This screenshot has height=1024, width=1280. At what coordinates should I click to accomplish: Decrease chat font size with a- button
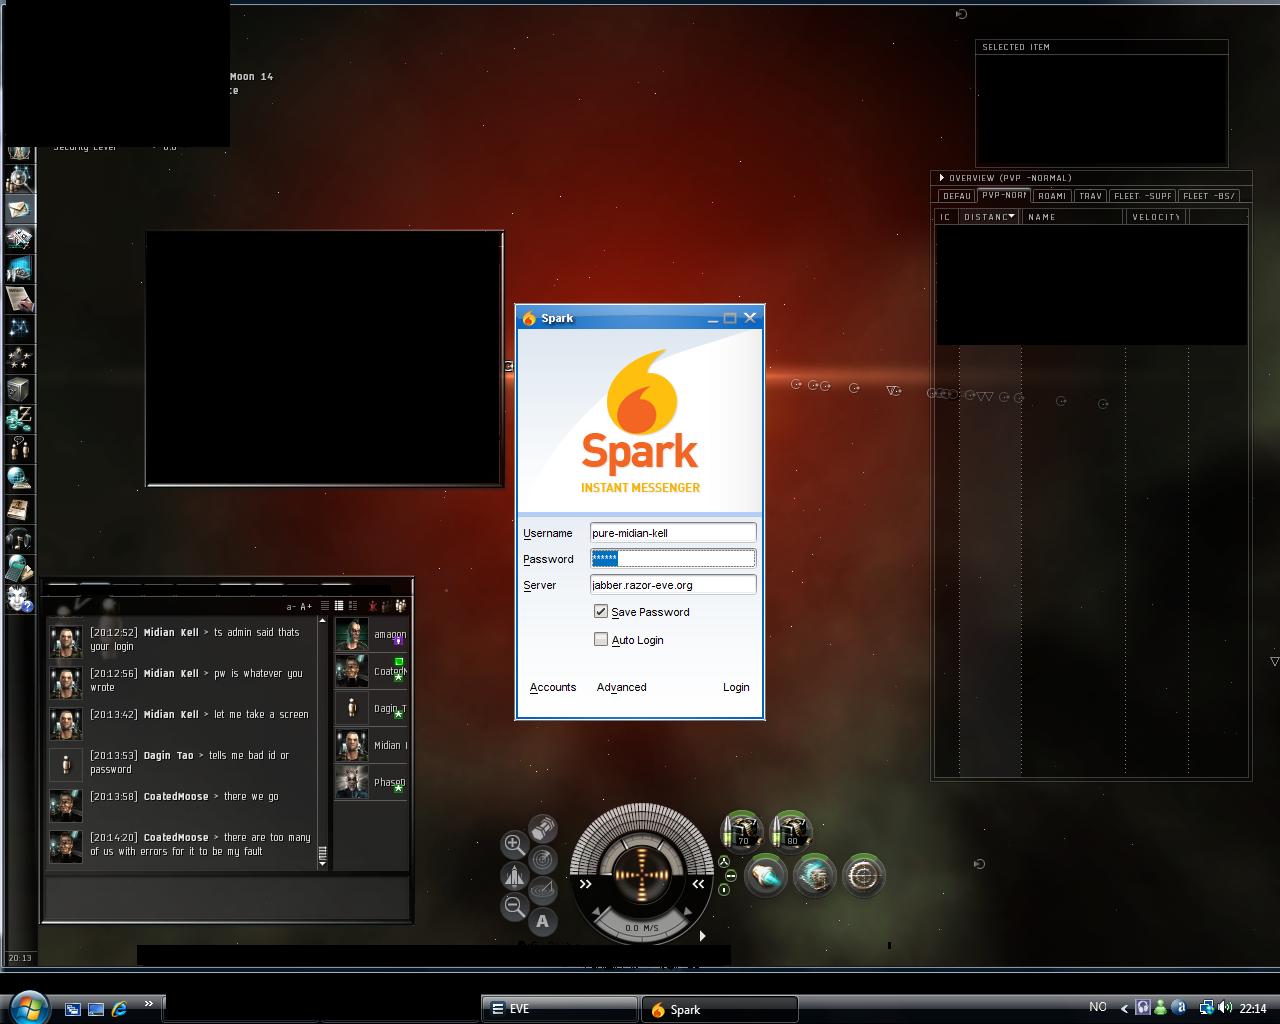click(291, 607)
